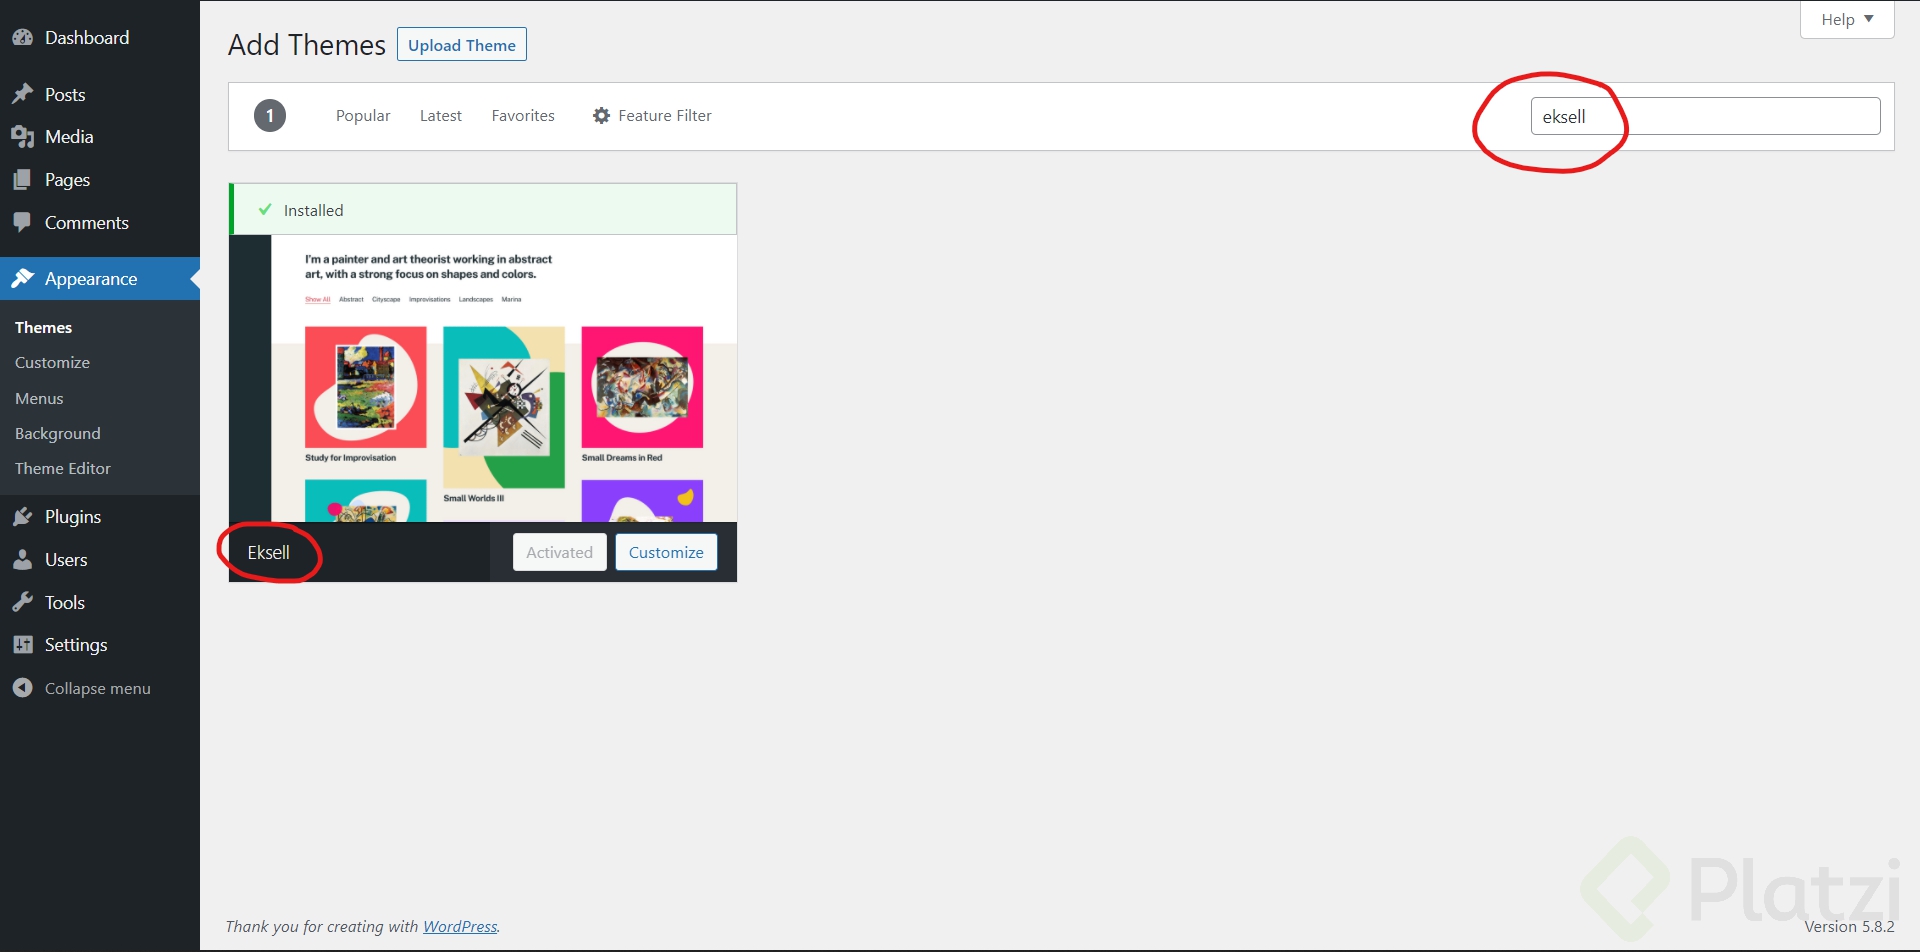Open the Pages menu
Image resolution: width=1920 pixels, height=952 pixels.
[100, 180]
